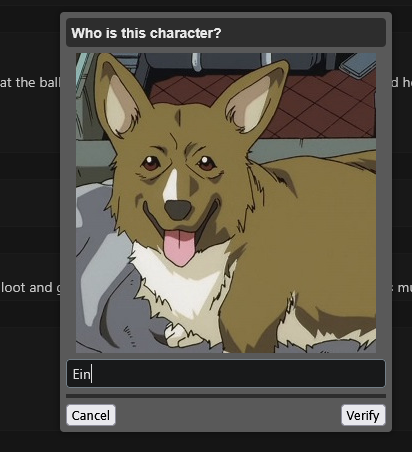Click the thin progress bar above the buttons

(226, 396)
